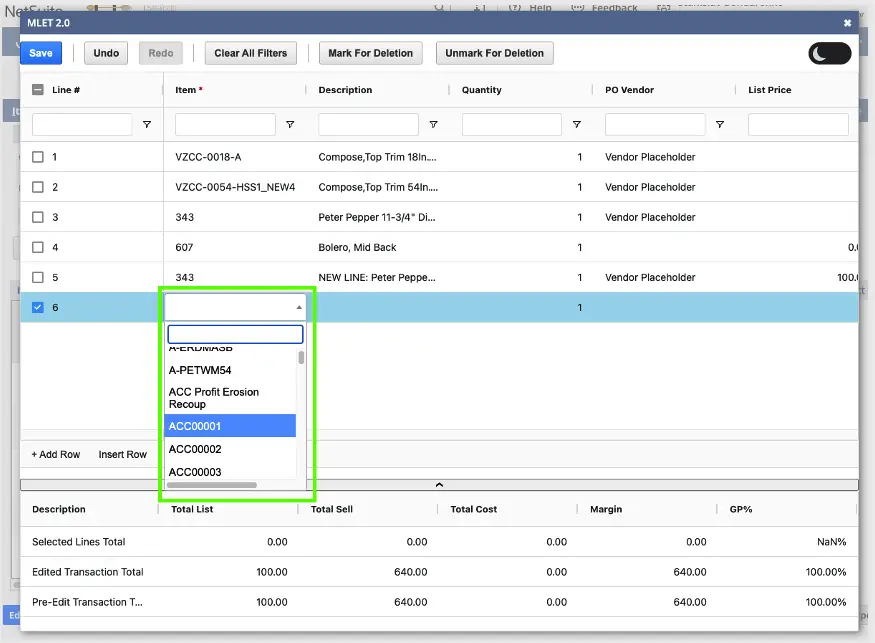The width and height of the screenshot is (875, 643).
Task: Click quantity cell of line 6
Action: (520, 308)
